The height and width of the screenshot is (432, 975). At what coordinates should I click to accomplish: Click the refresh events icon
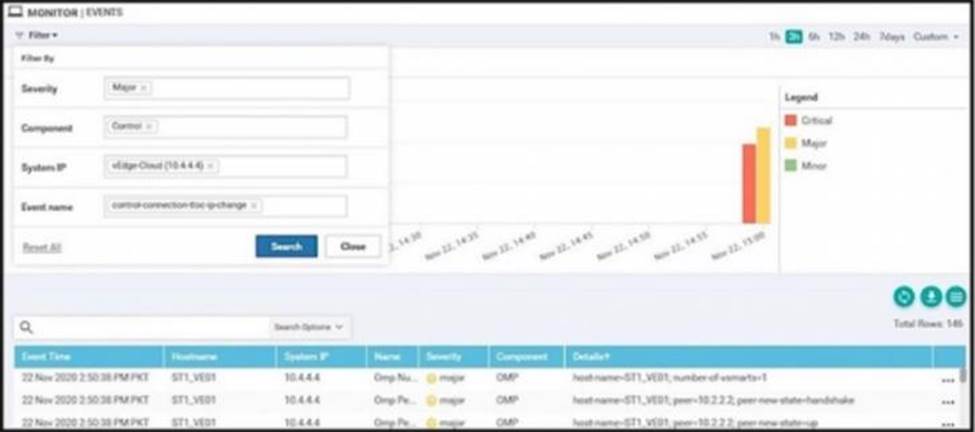pos(905,296)
